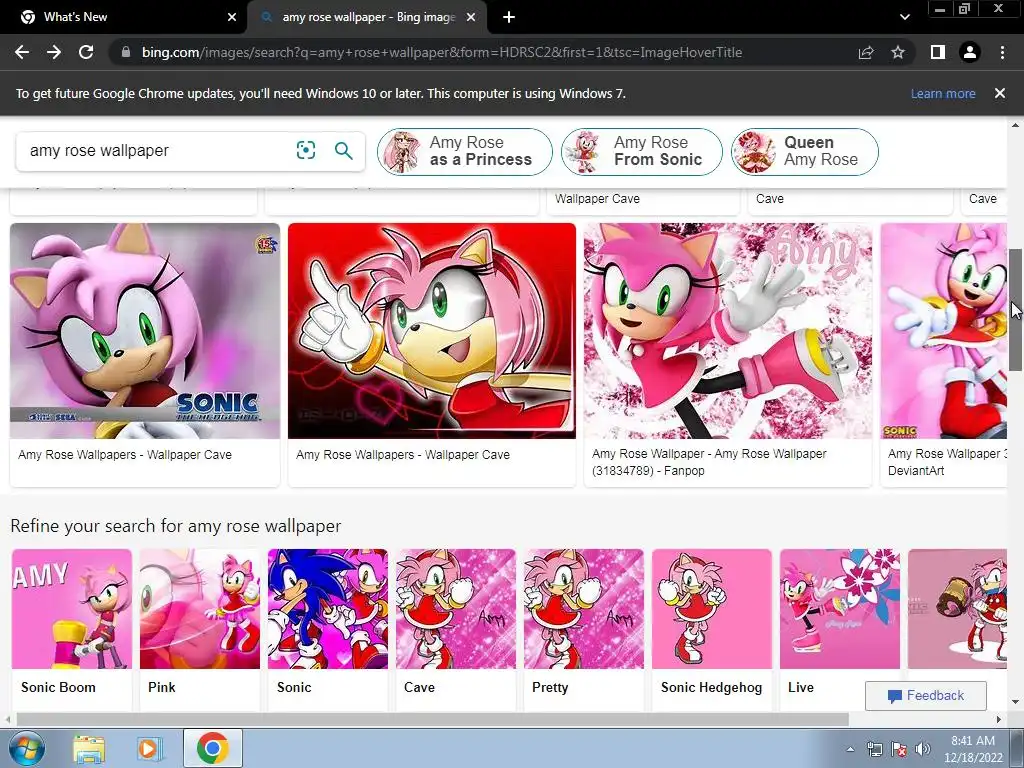Open Chrome three-dot menu
Viewport: 1024px width, 768px height.
tap(1002, 52)
